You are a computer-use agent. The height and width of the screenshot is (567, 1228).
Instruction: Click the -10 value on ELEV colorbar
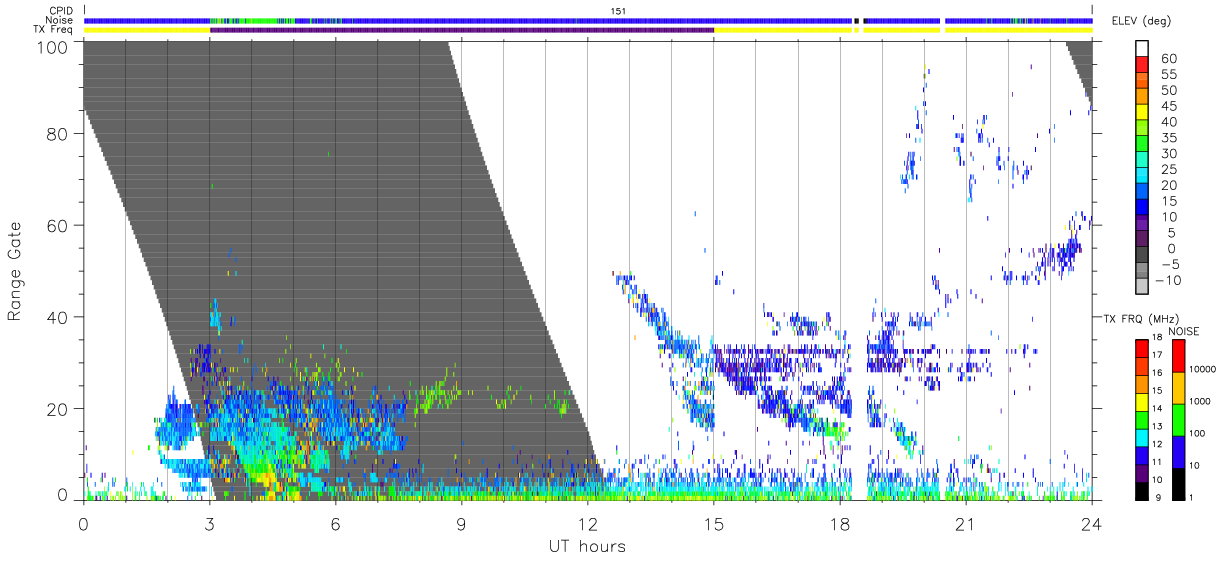coord(1169,281)
